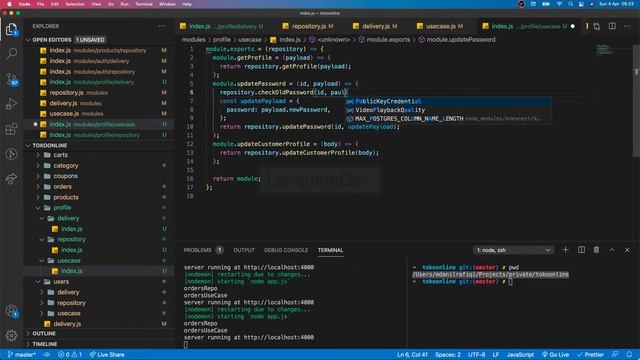Open changes compare icon in editor toolbar
The width and height of the screenshot is (640, 360).
tap(597, 26)
